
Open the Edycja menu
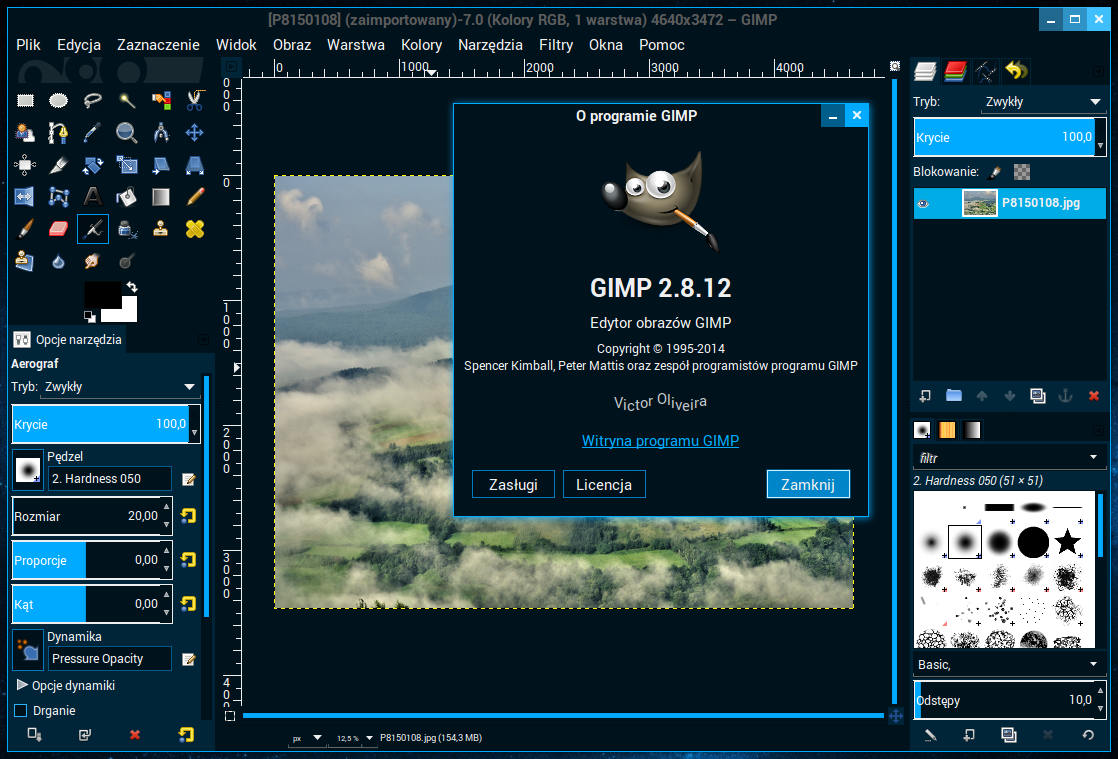(79, 45)
